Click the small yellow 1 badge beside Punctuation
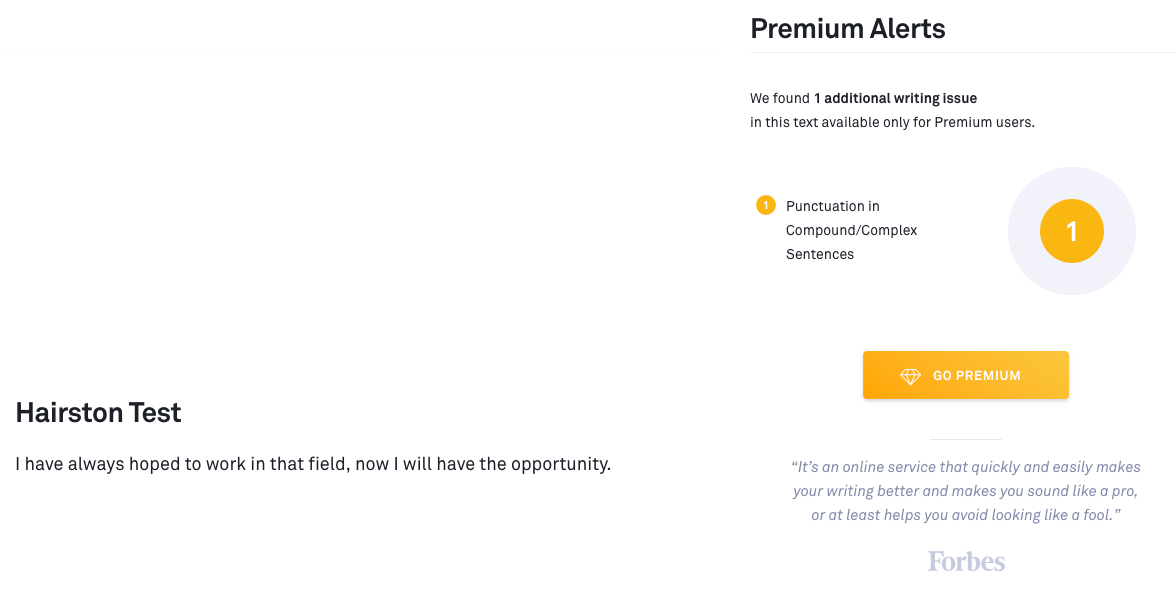 pyautogui.click(x=766, y=206)
